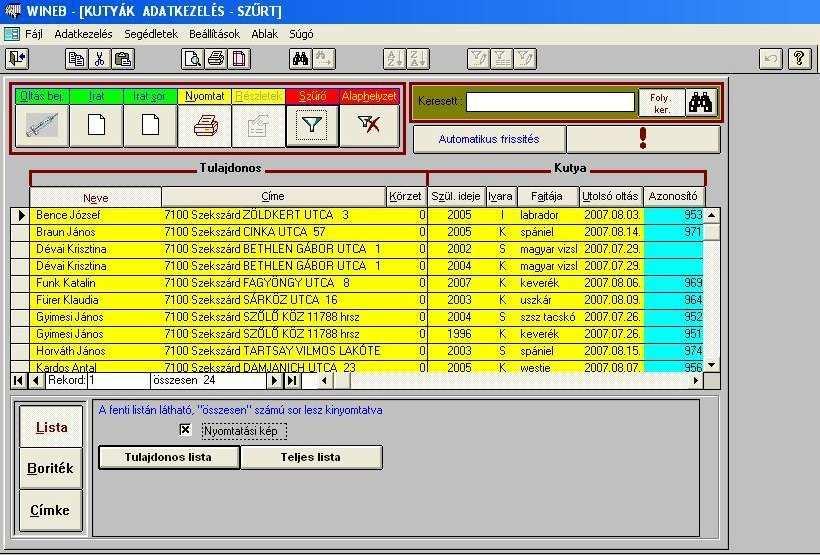Click the breed cell szsz tacskó

548,317
